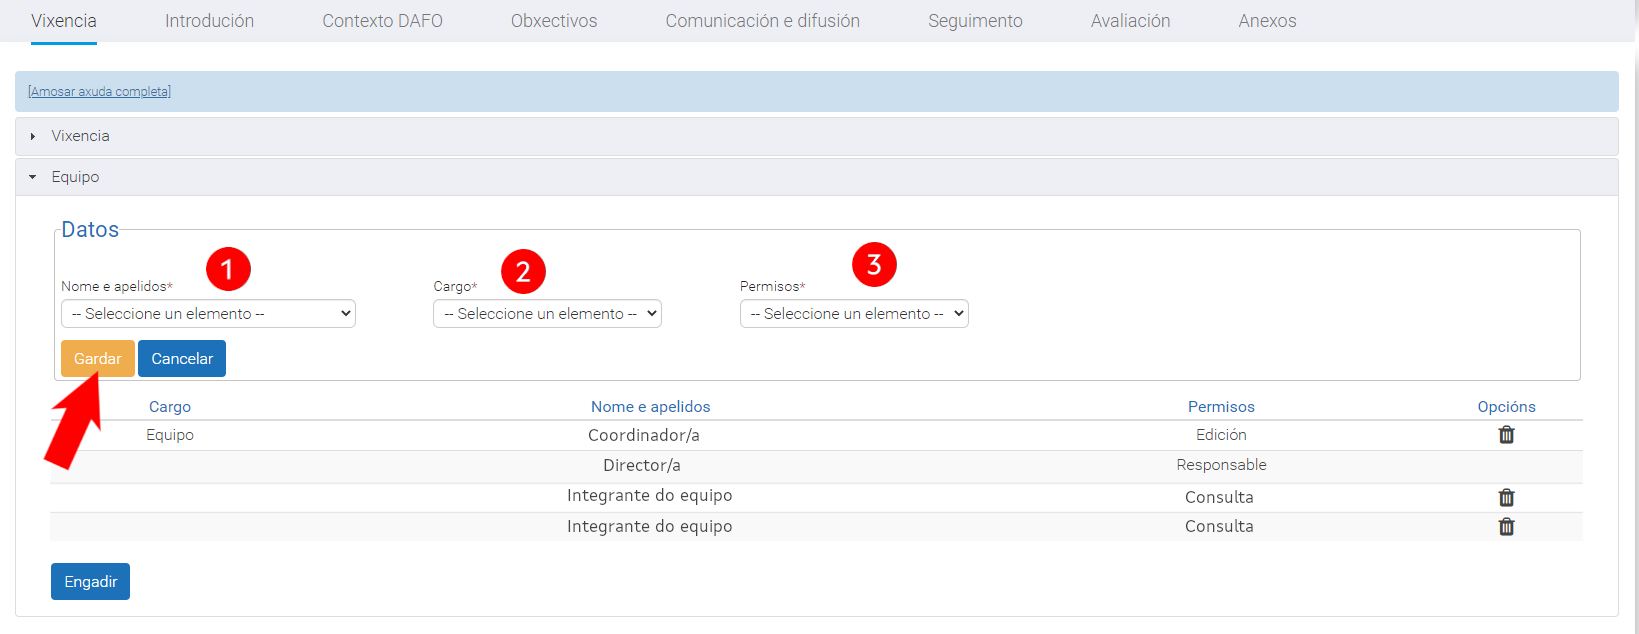Select the Coordinador/a table cell
The width and height of the screenshot is (1639, 634).
click(x=644, y=435)
